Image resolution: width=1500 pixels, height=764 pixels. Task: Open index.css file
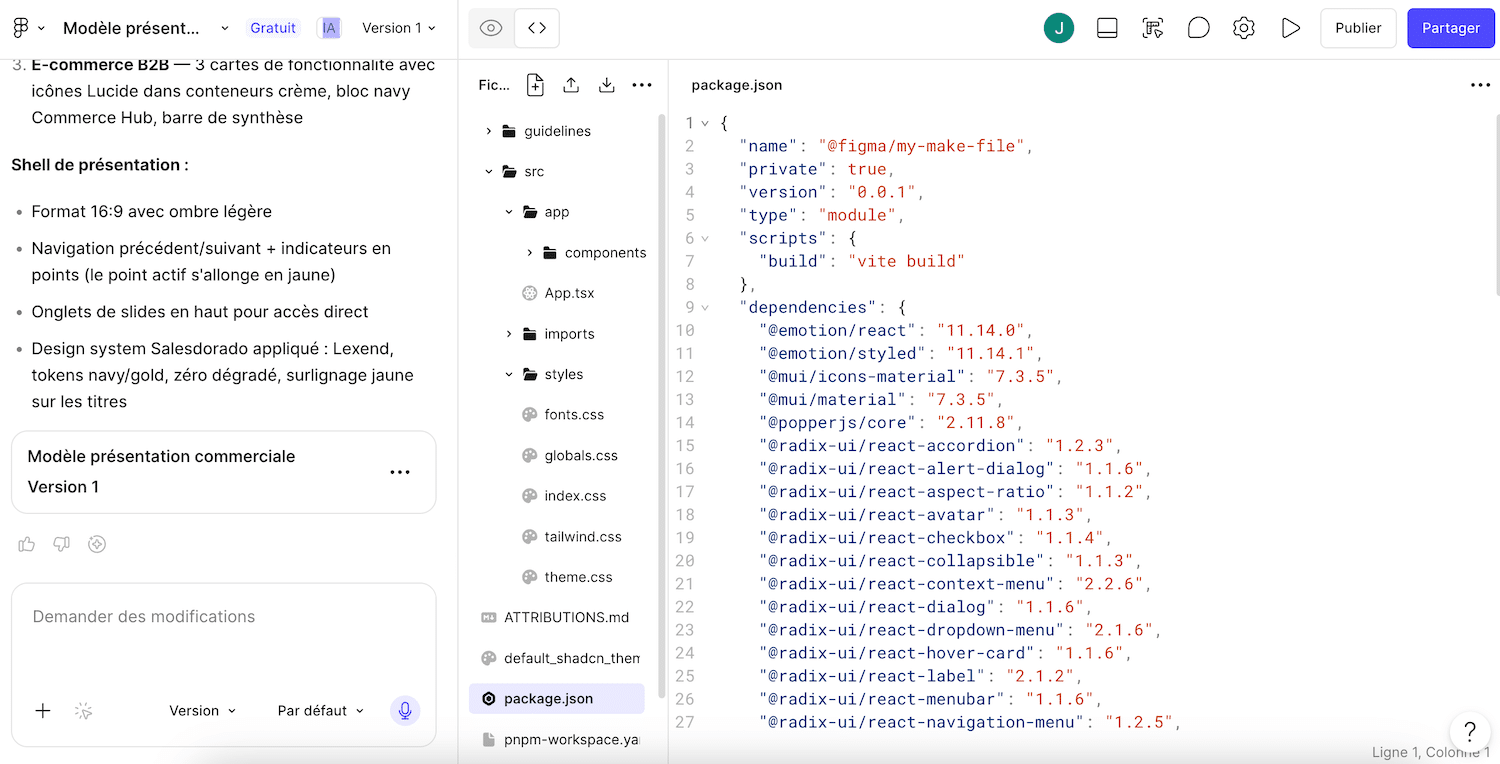575,496
